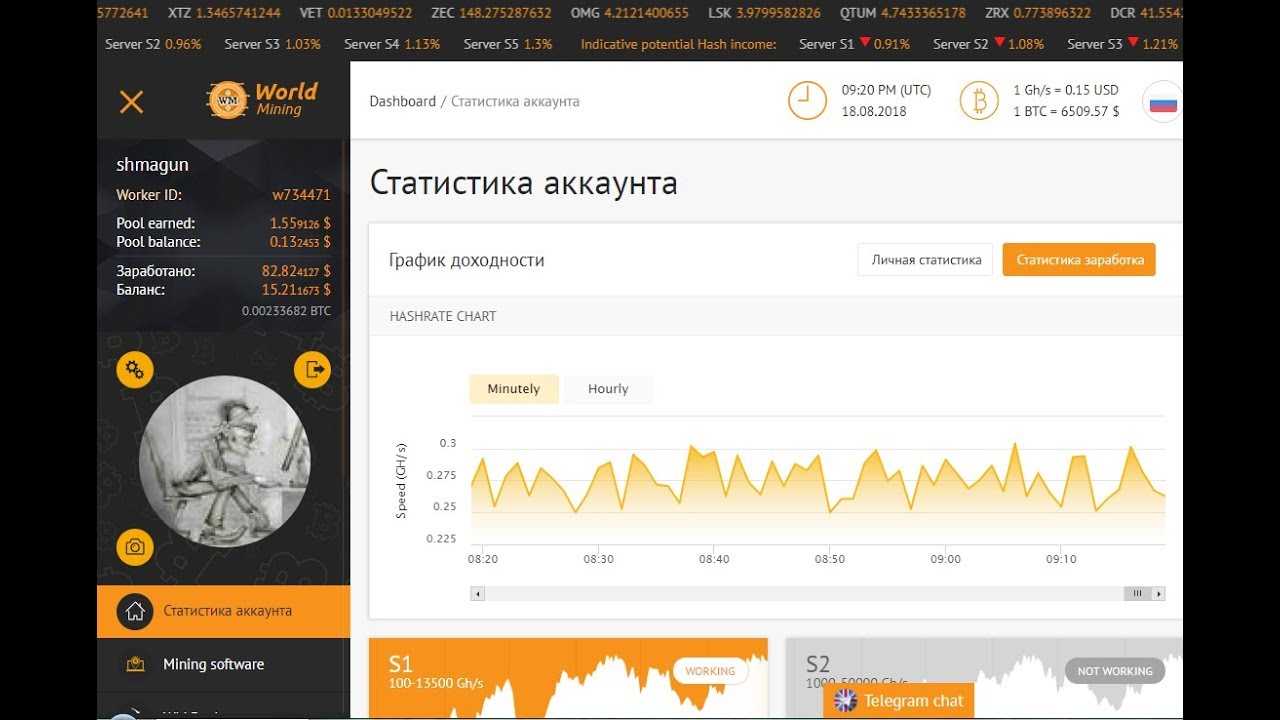
Task: Click the Worker ID value w734471
Action: point(301,195)
